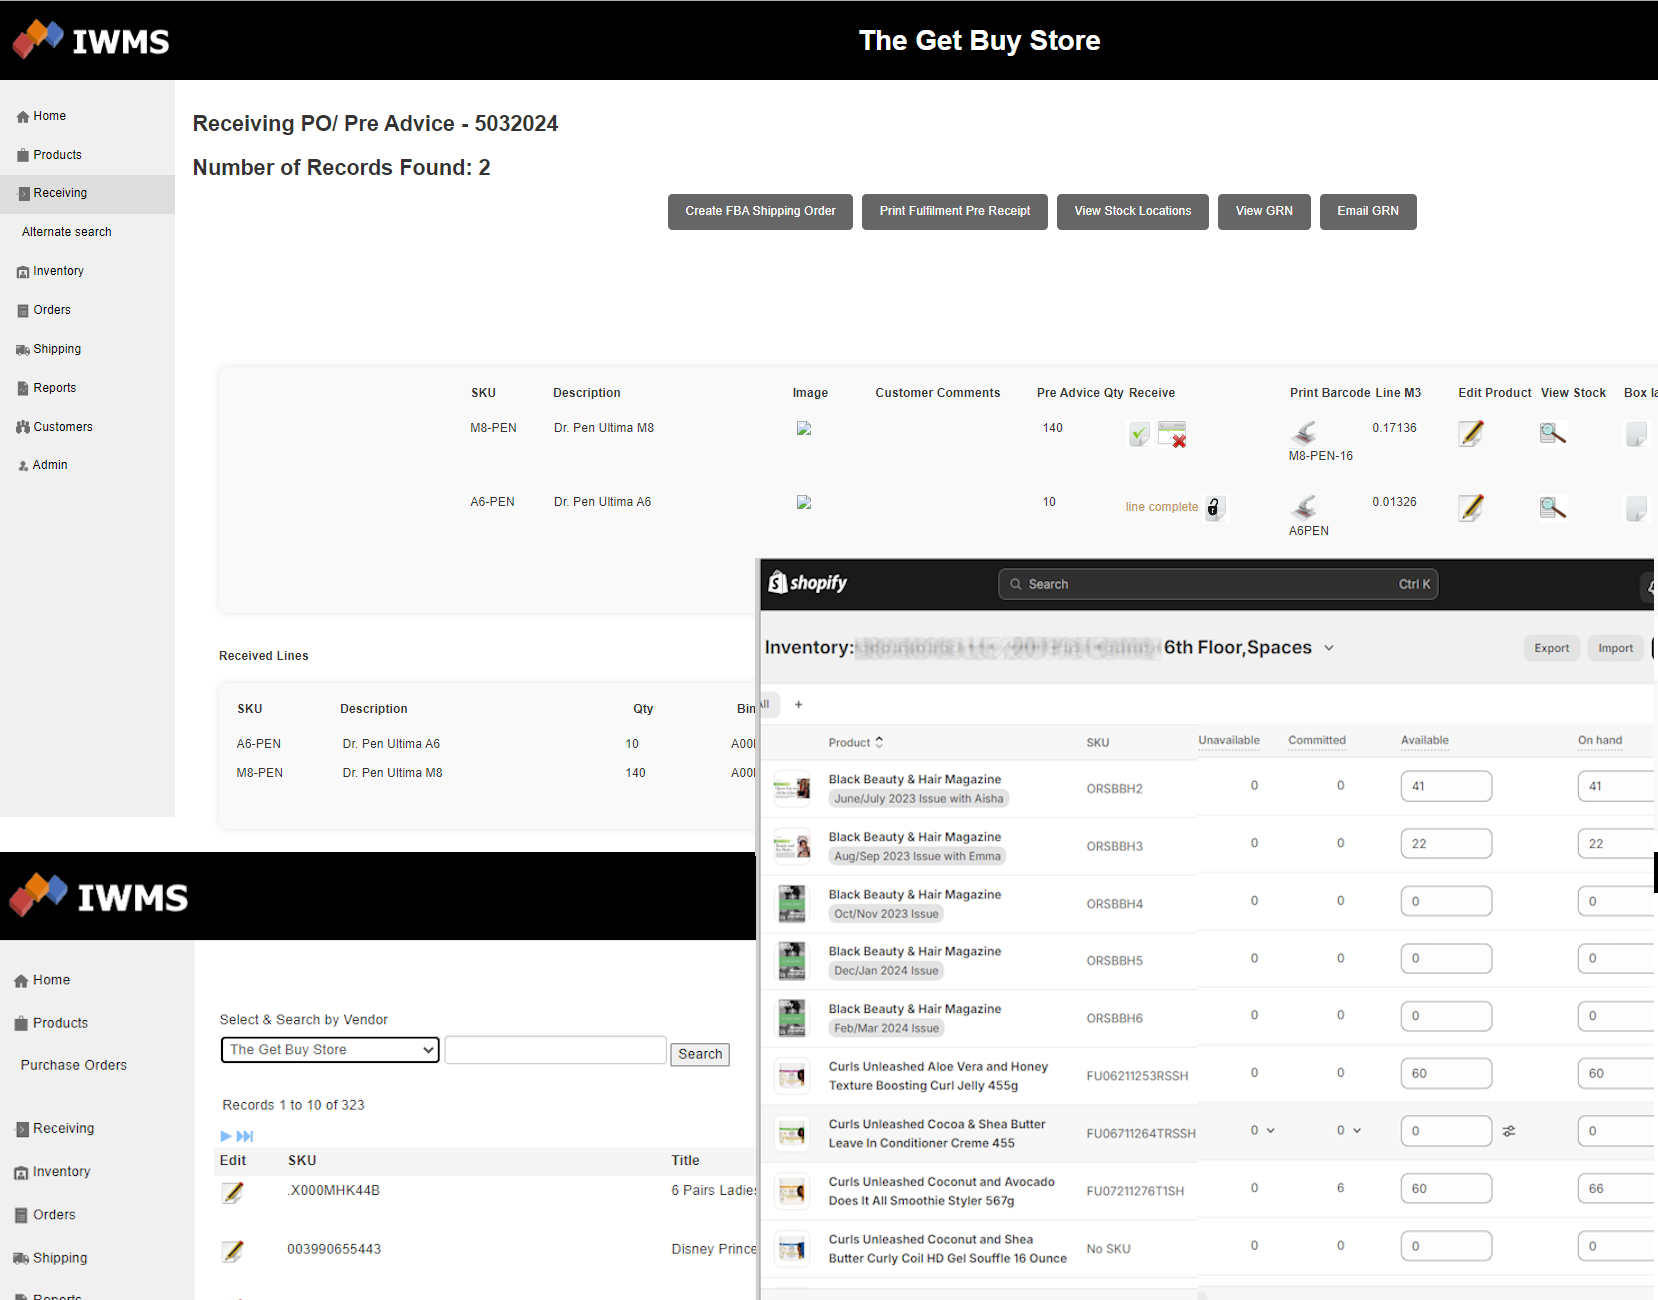Screen dimensions: 1658x1300
Task: Expand the Shopify inventory location selector
Action: coord(1329,648)
